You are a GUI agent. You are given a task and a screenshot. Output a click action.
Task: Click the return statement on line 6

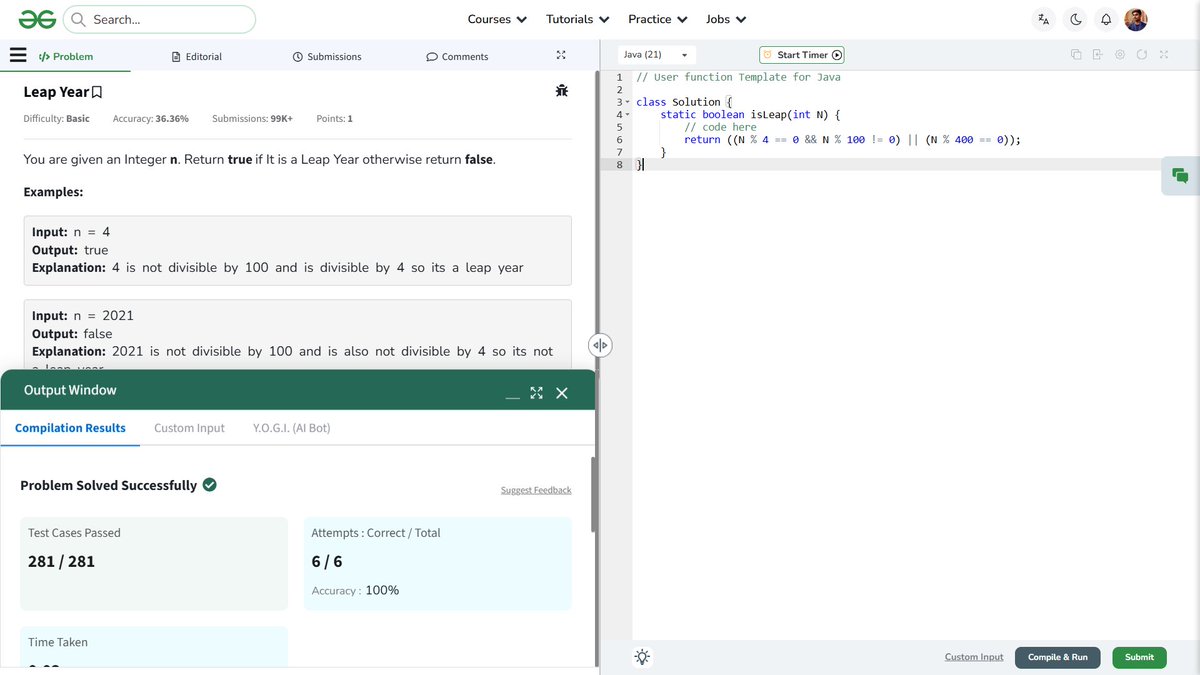click(852, 140)
